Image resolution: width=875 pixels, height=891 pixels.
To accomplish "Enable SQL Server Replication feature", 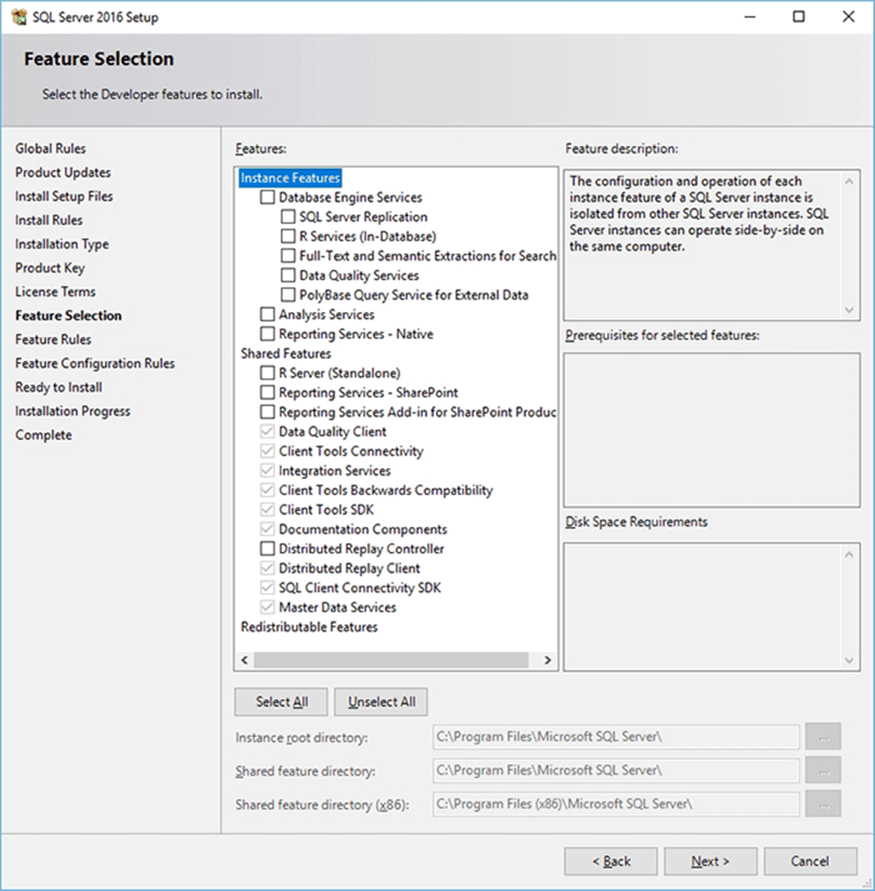I will pos(288,216).
